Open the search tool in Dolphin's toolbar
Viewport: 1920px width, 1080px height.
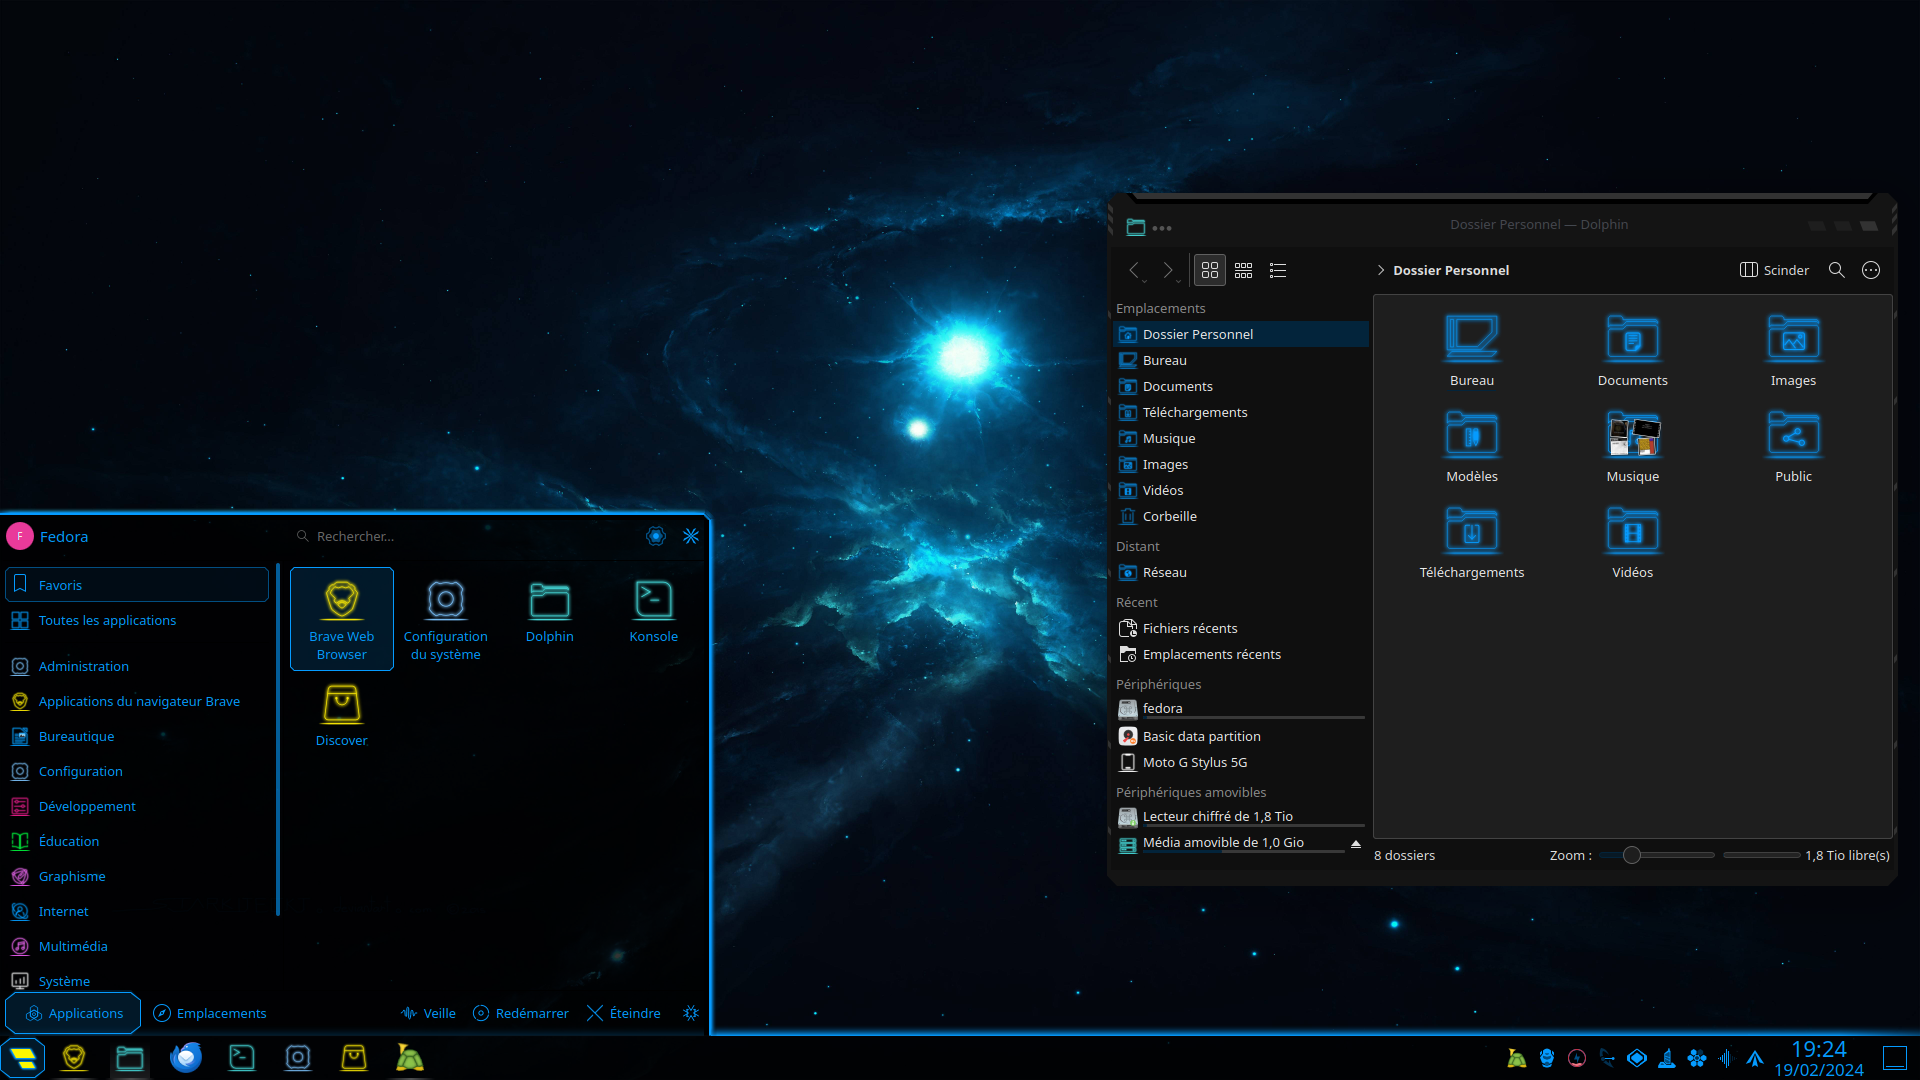tap(1836, 270)
